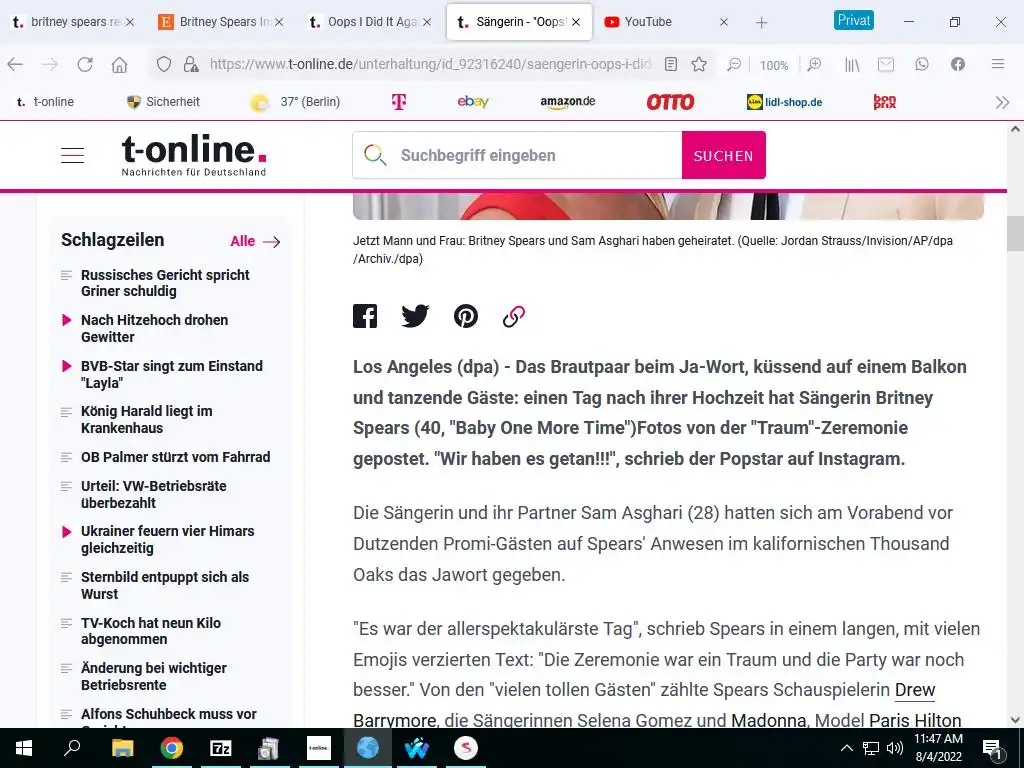Viewport: 1024px width, 768px height.
Task: Open headline 'König Harald liegt im Krankenhaus'
Action: coord(146,419)
